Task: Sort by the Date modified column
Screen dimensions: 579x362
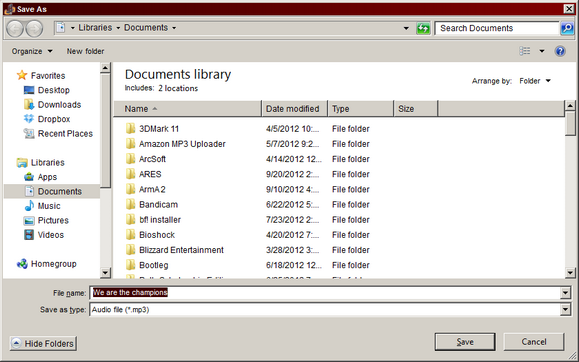Action: click(x=295, y=109)
